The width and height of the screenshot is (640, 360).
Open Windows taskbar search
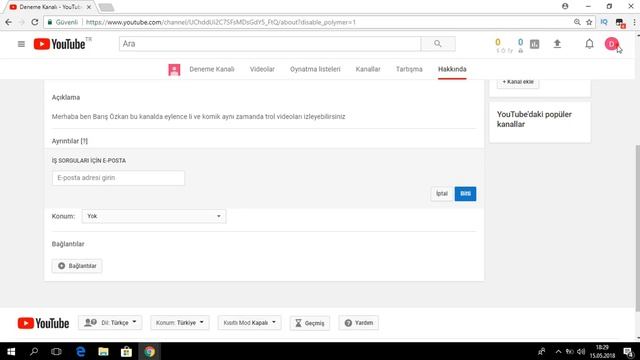pyautogui.click(x=34, y=351)
